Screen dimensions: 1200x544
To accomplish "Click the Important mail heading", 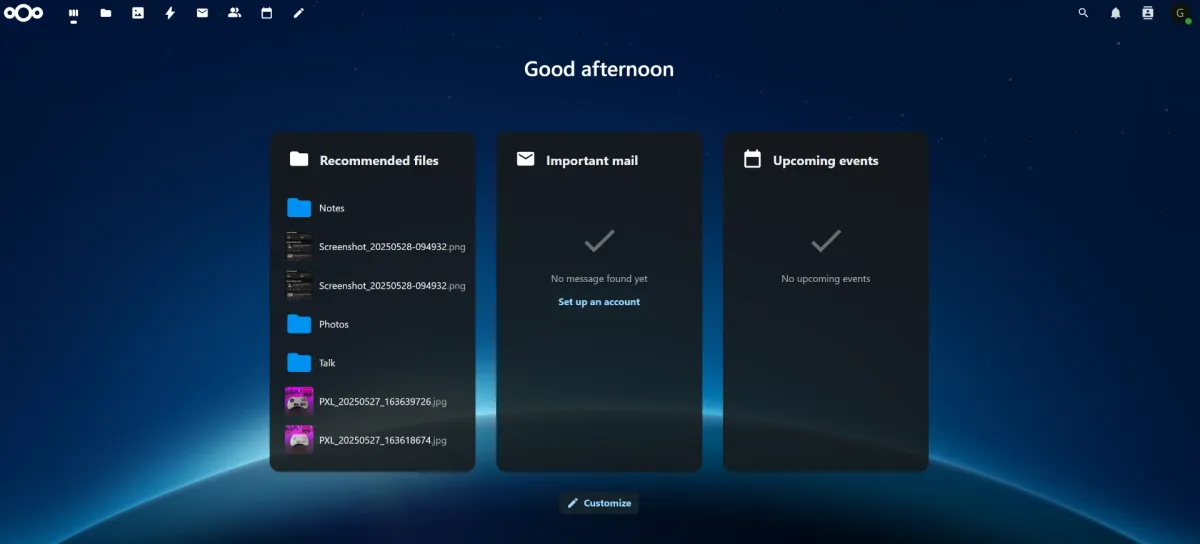I will click(592, 160).
